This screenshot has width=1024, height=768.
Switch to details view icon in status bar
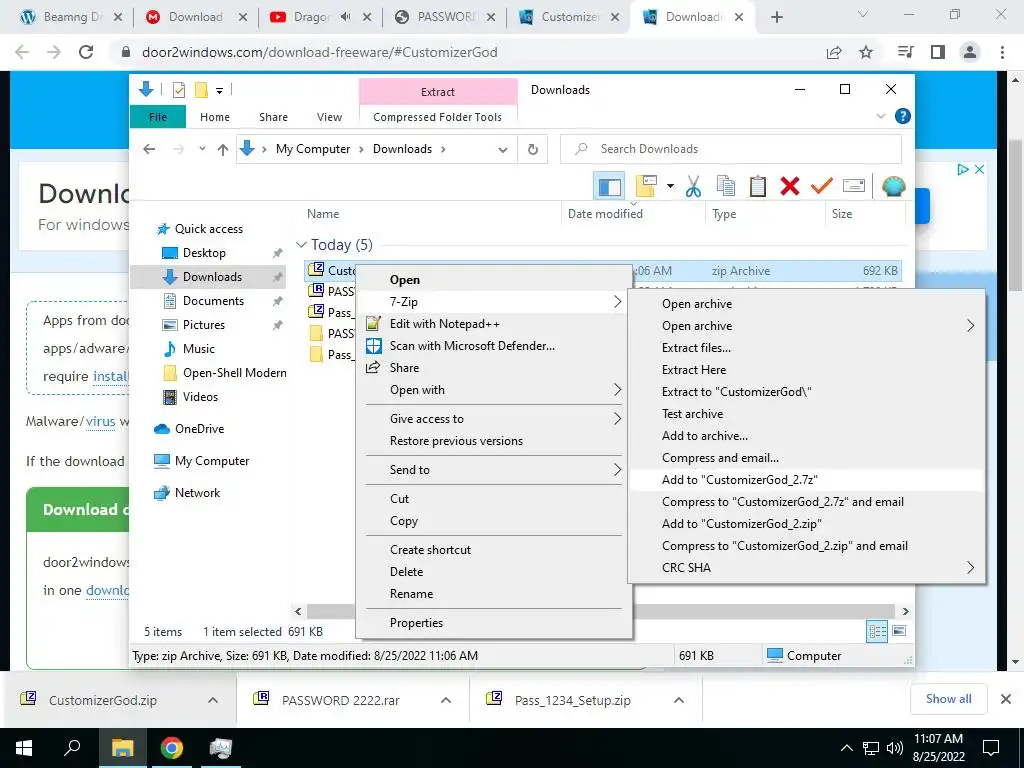877,631
